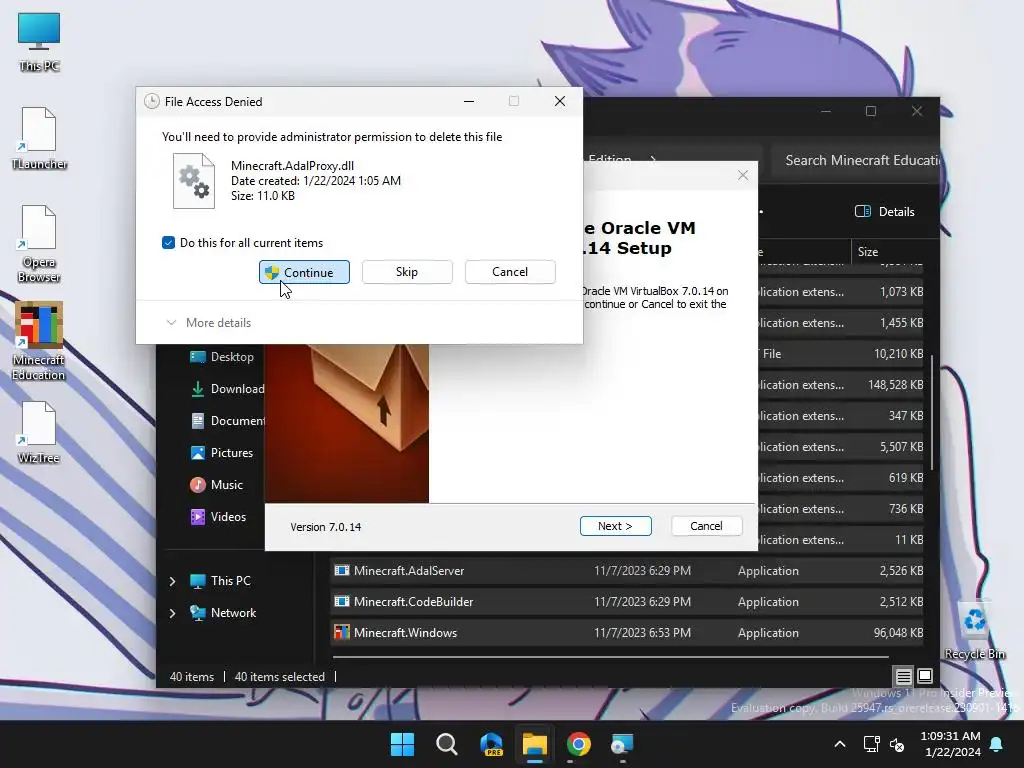The width and height of the screenshot is (1024, 768).
Task: Click the '40 items selected' status text
Action: pyautogui.click(x=280, y=677)
